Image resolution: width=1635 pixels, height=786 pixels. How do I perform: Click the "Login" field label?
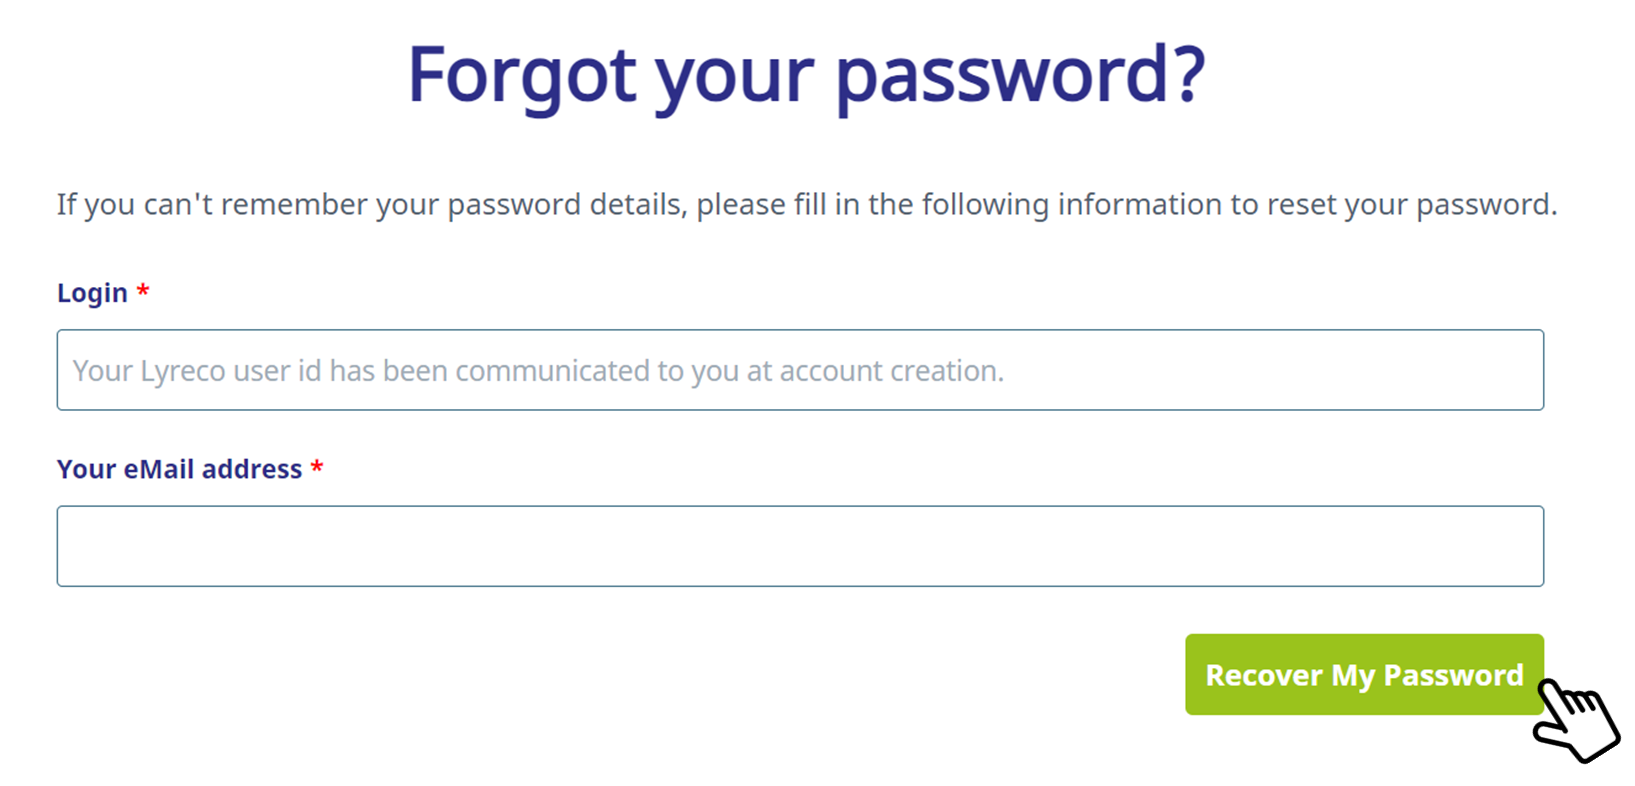(92, 293)
